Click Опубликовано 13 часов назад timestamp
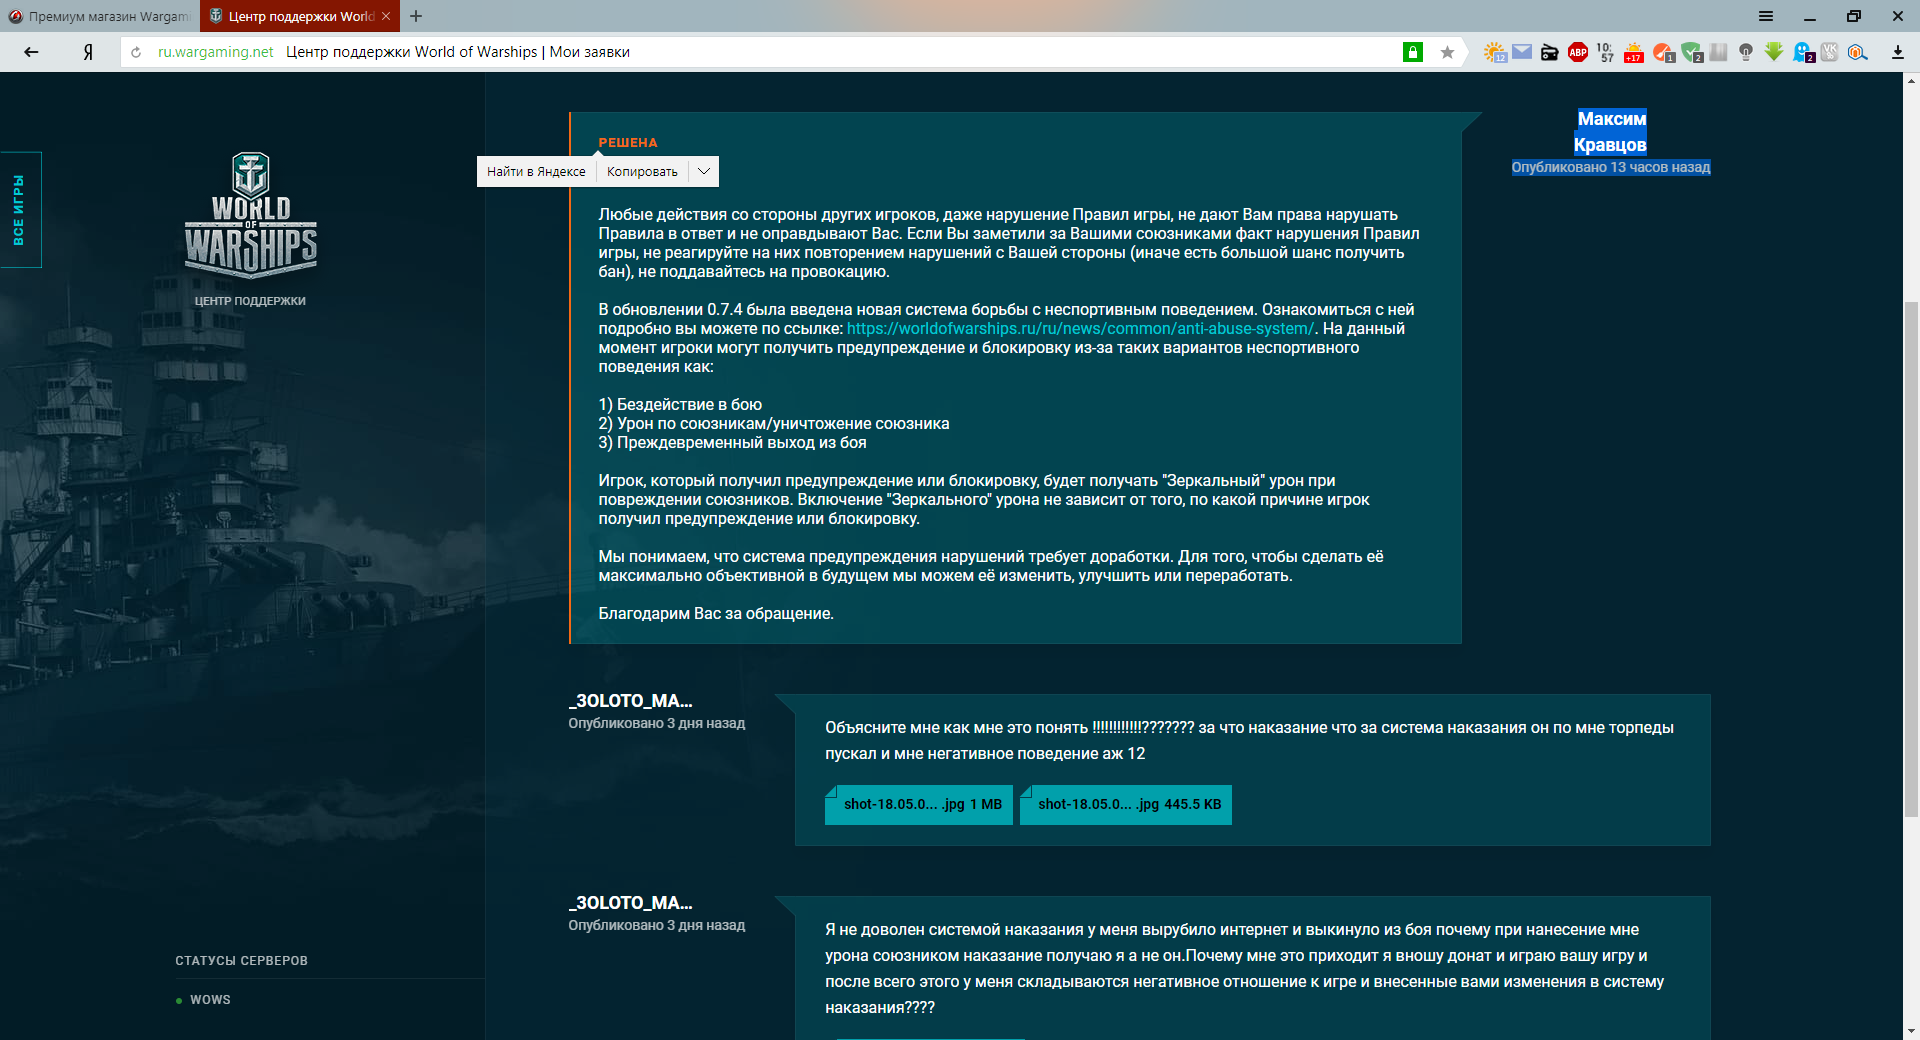 coord(1610,167)
